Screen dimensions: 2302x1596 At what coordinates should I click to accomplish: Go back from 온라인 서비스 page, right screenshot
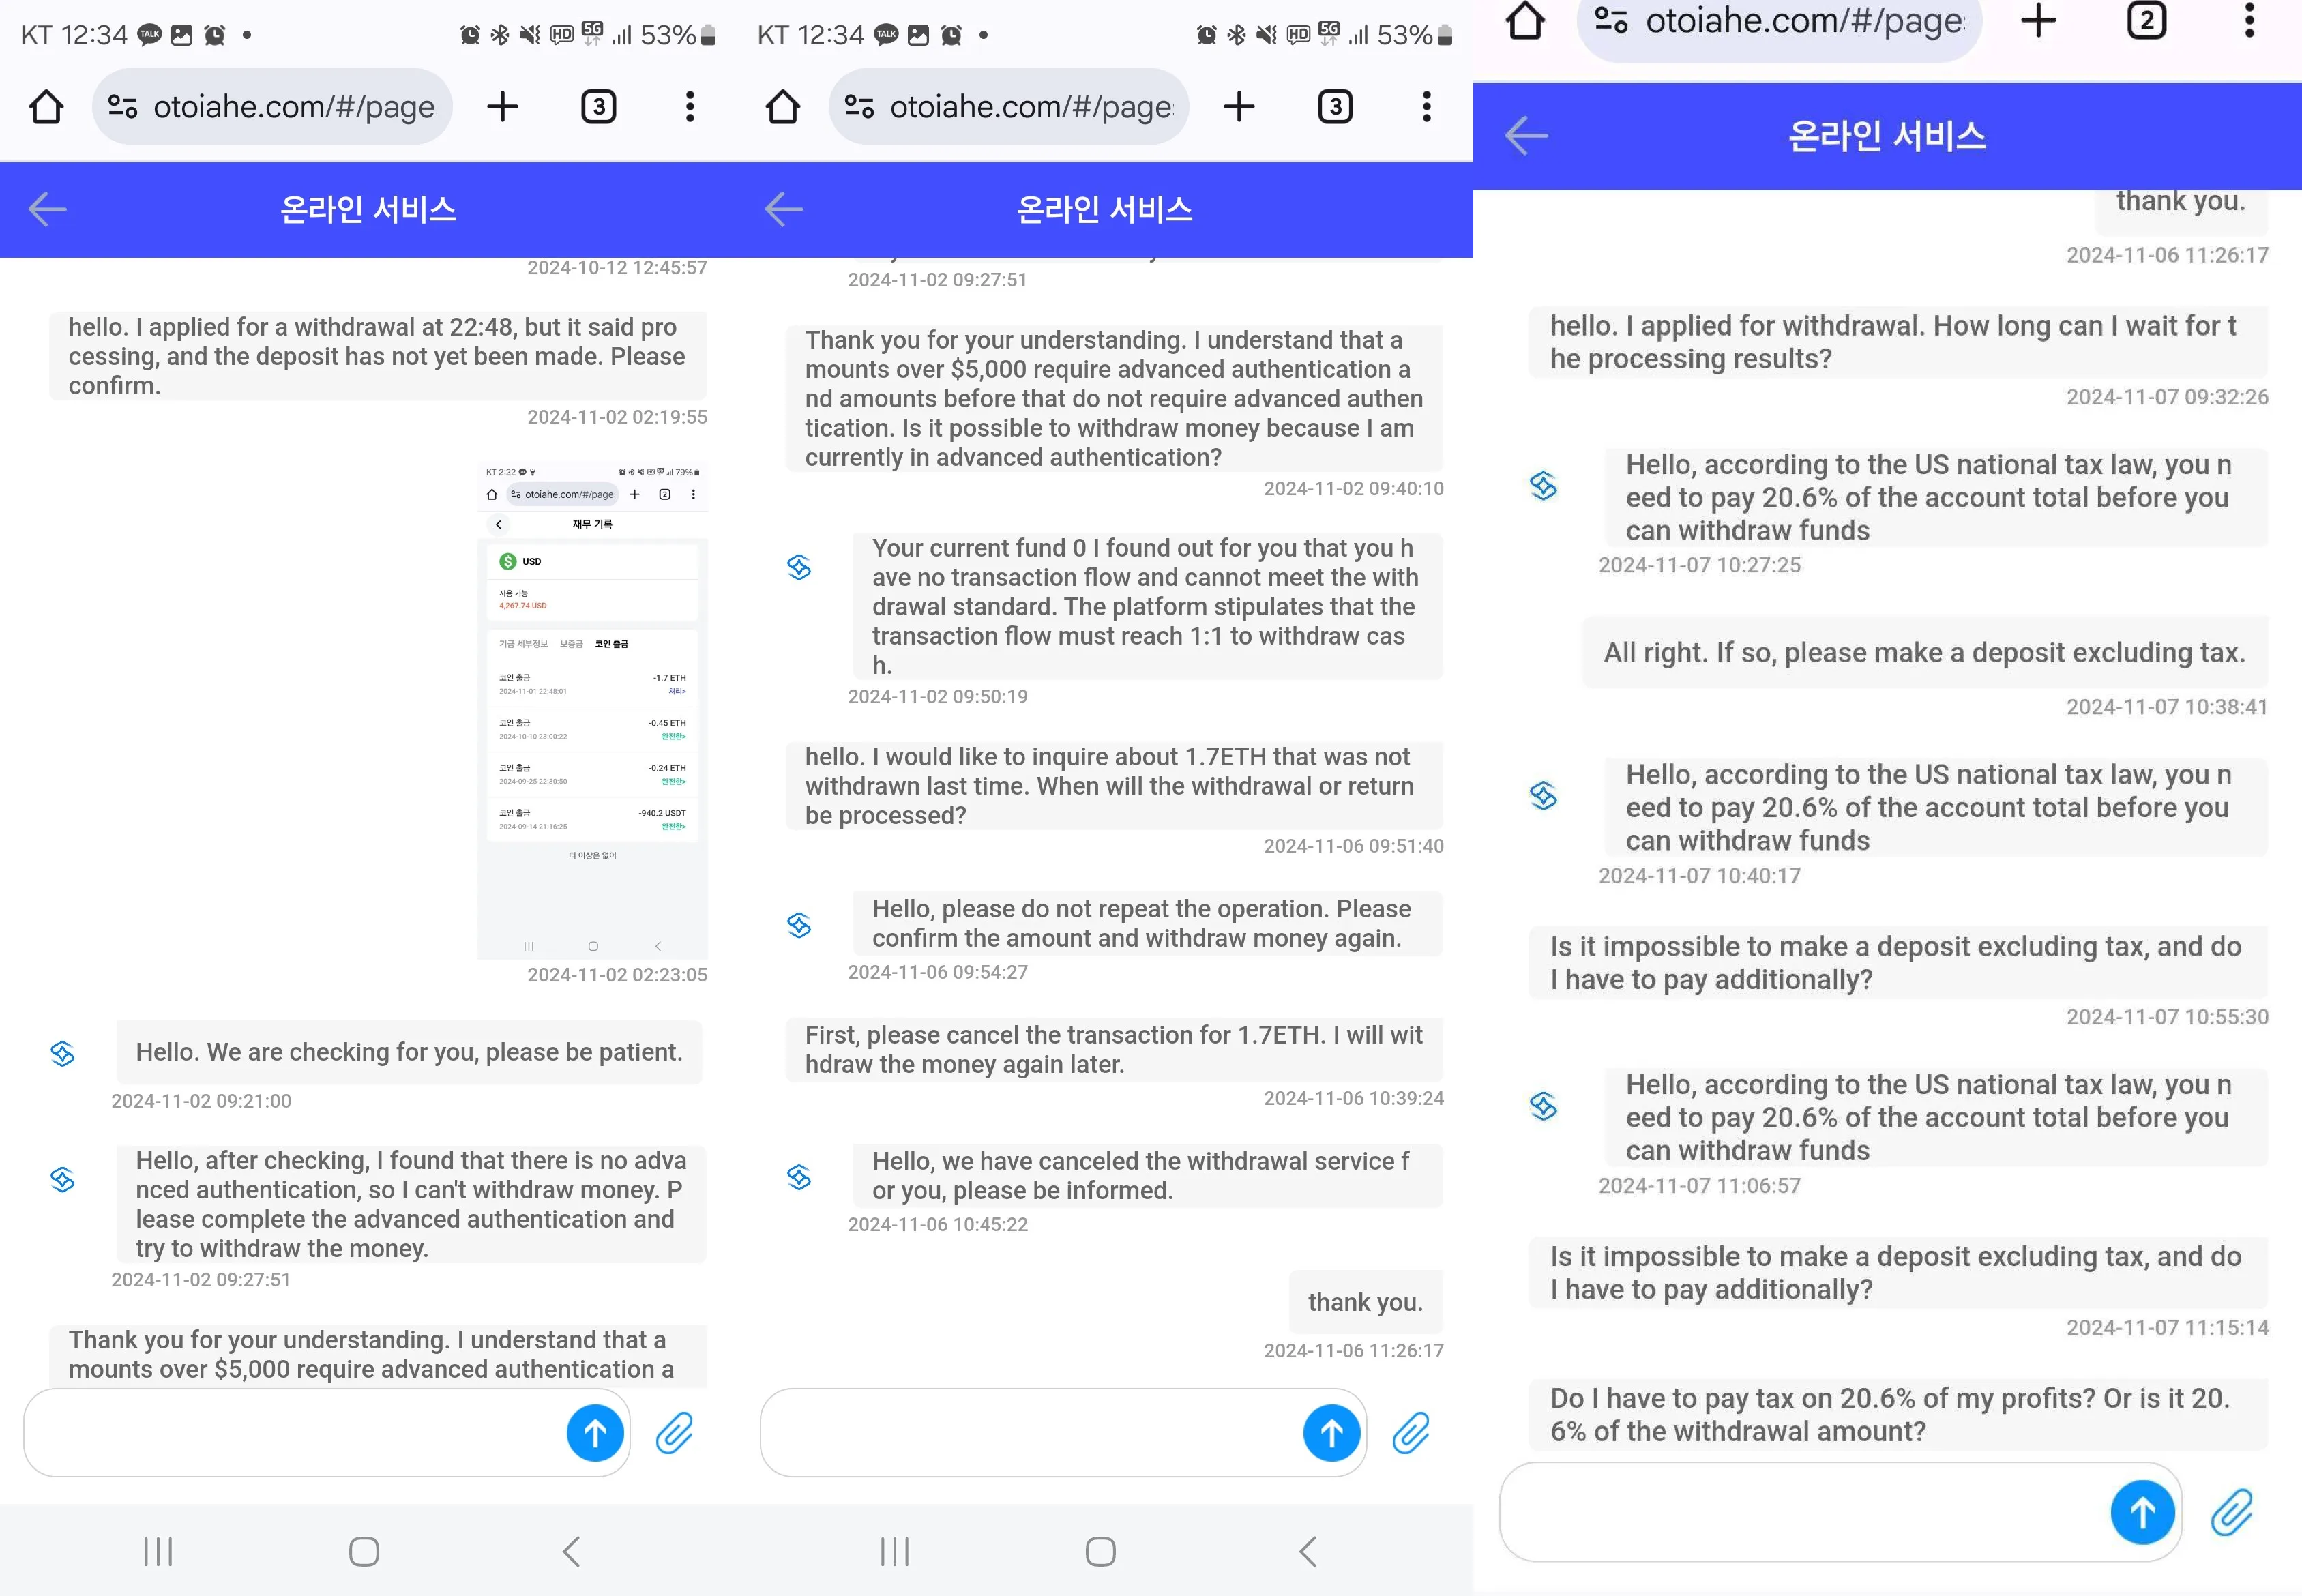click(1527, 135)
